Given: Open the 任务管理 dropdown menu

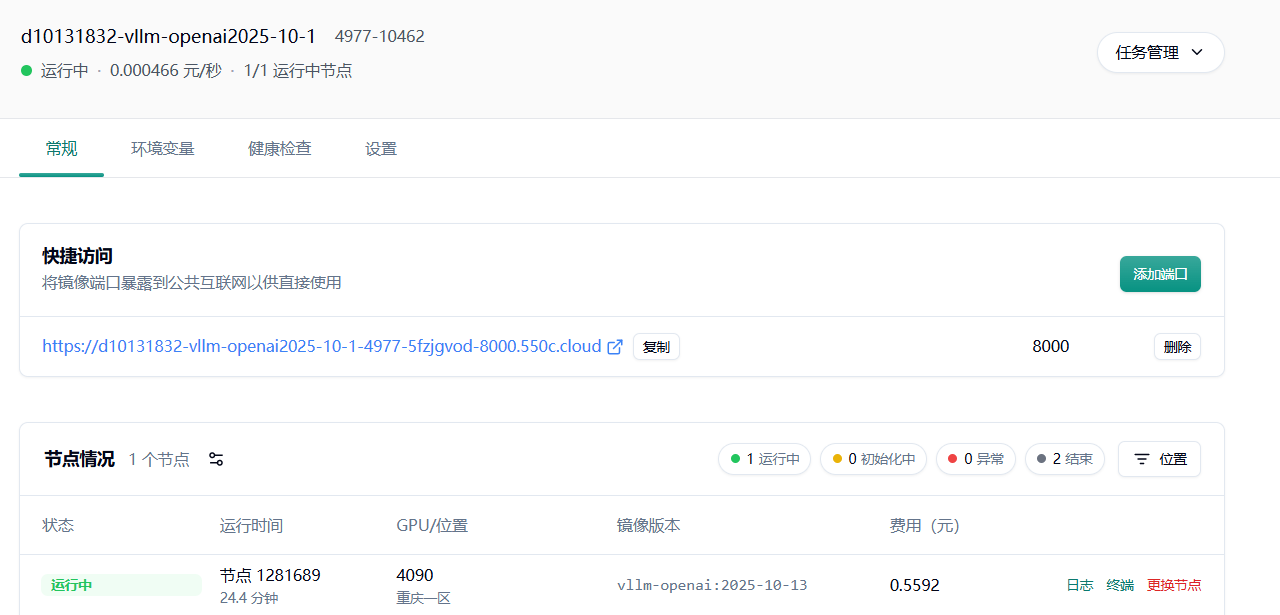Looking at the screenshot, I should (1160, 53).
